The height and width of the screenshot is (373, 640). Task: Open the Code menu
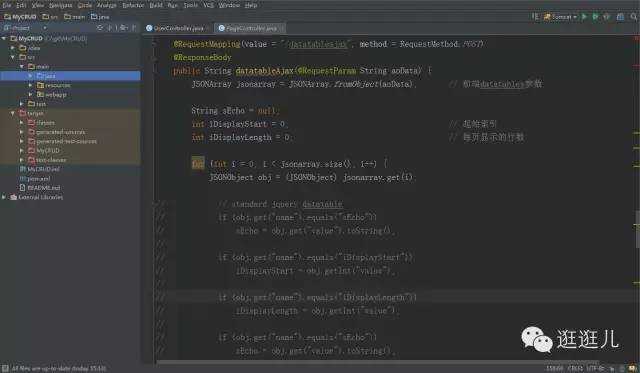84,5
